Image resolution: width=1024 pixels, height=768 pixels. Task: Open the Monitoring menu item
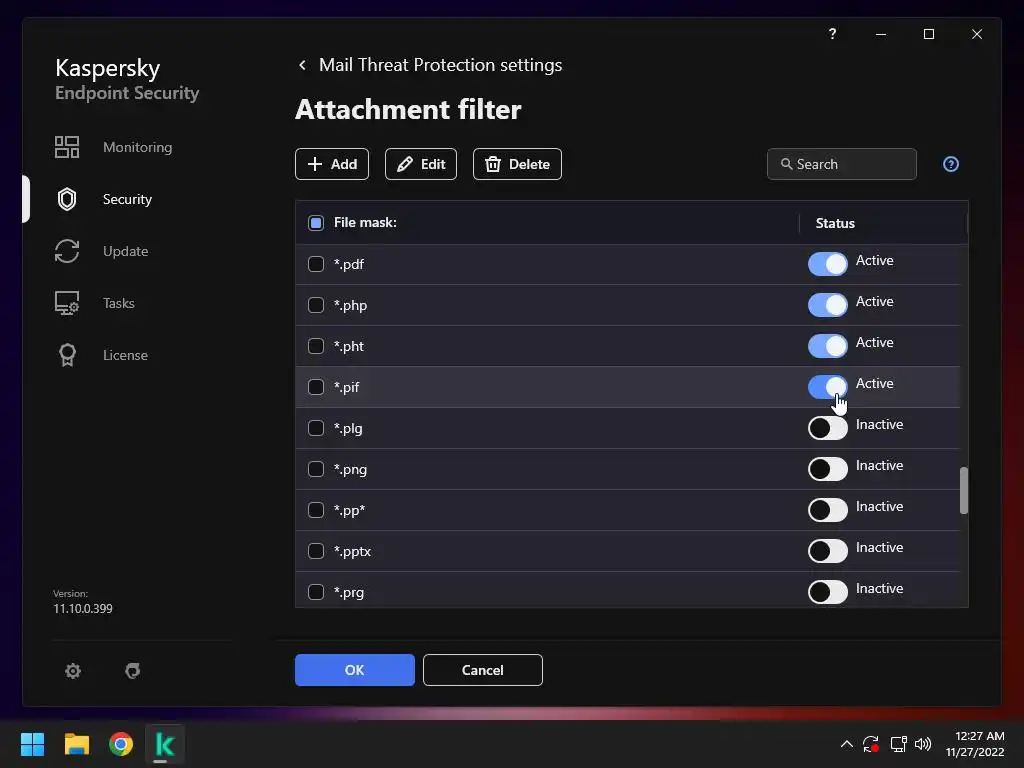(137, 147)
